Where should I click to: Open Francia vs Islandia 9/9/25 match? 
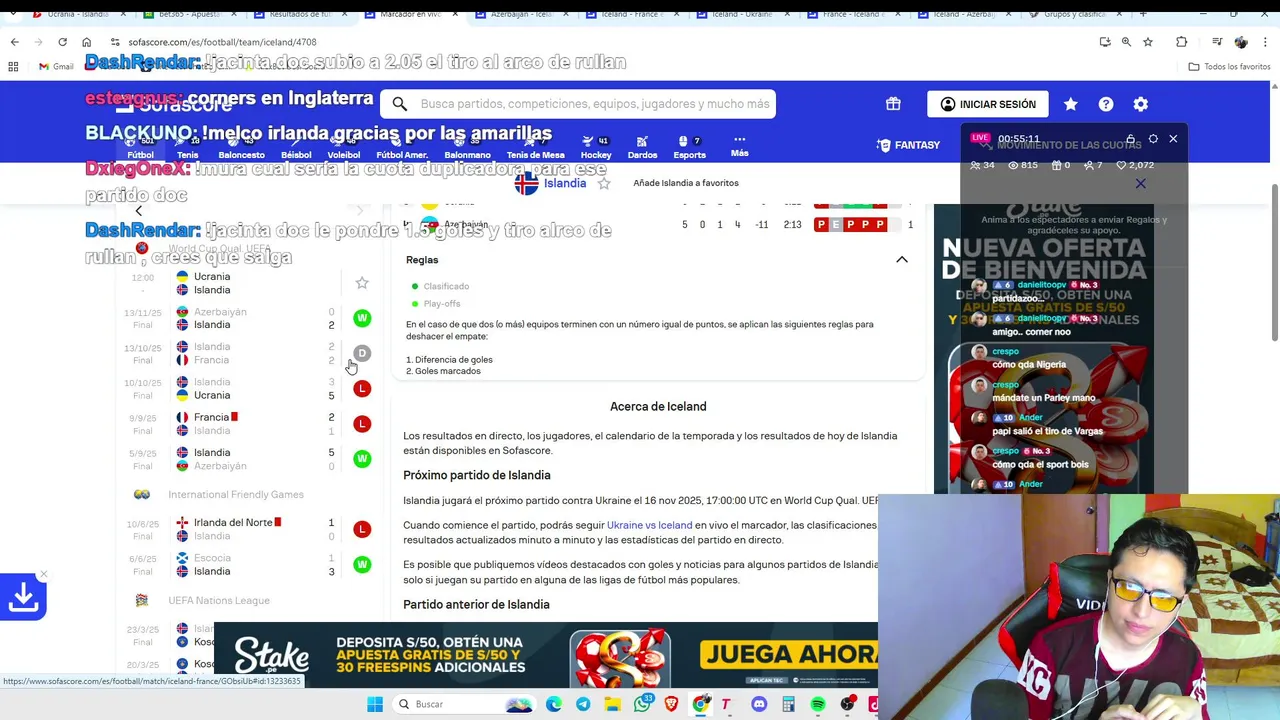(248, 424)
